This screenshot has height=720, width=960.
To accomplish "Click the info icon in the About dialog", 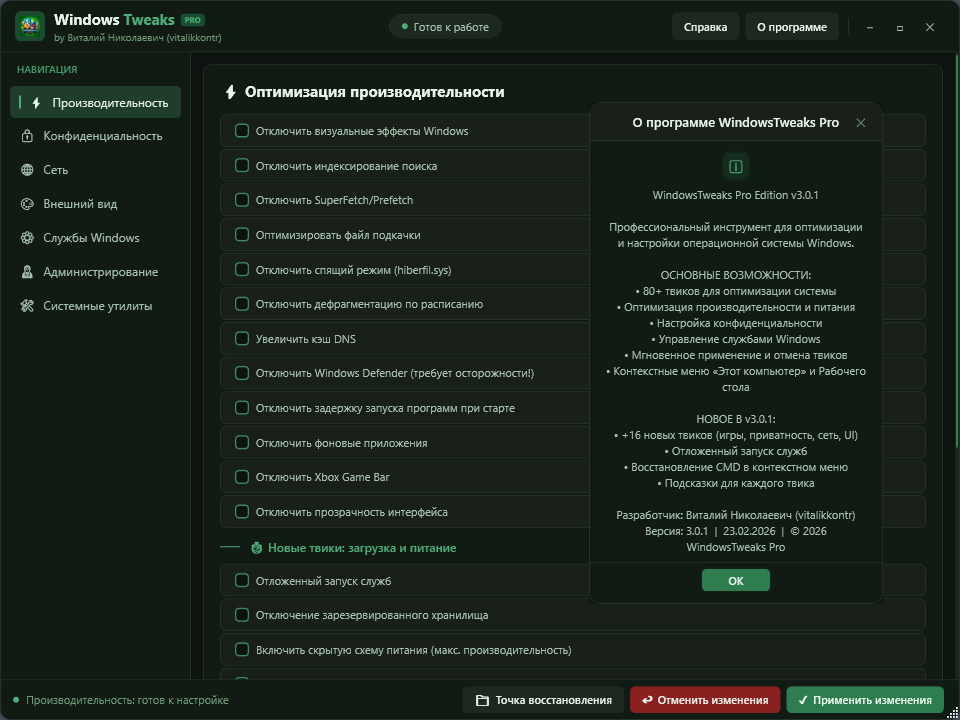I will [735, 166].
